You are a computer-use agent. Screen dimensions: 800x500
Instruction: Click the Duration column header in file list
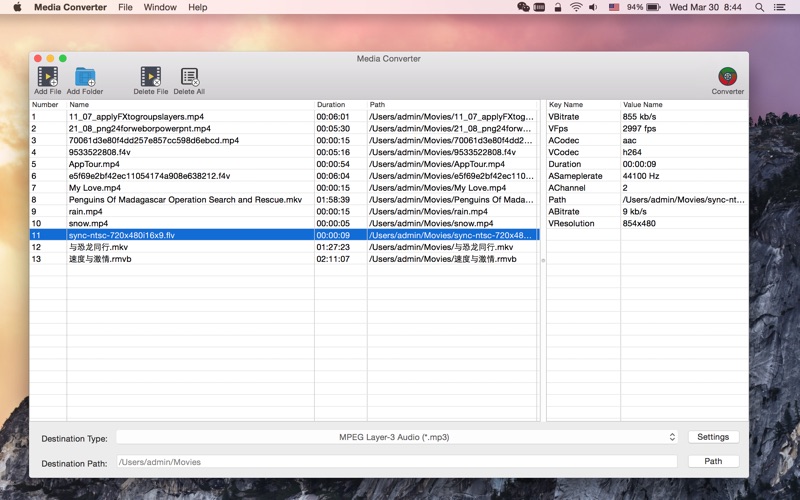[x=341, y=105]
